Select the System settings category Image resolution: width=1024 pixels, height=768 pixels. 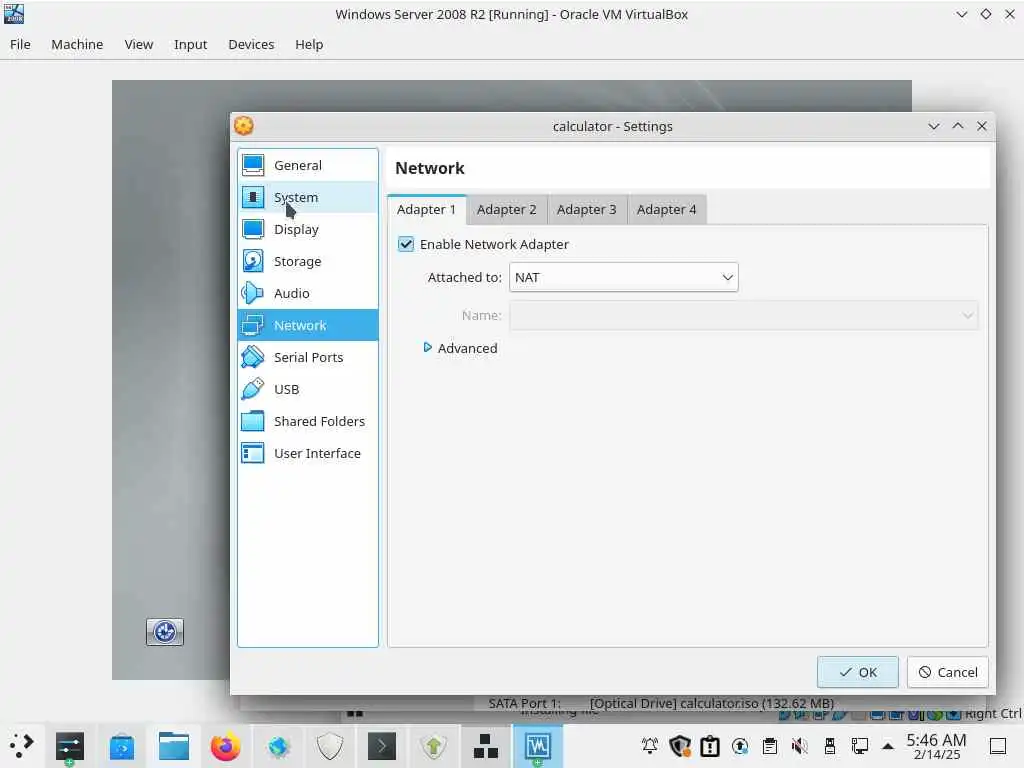pos(308,197)
